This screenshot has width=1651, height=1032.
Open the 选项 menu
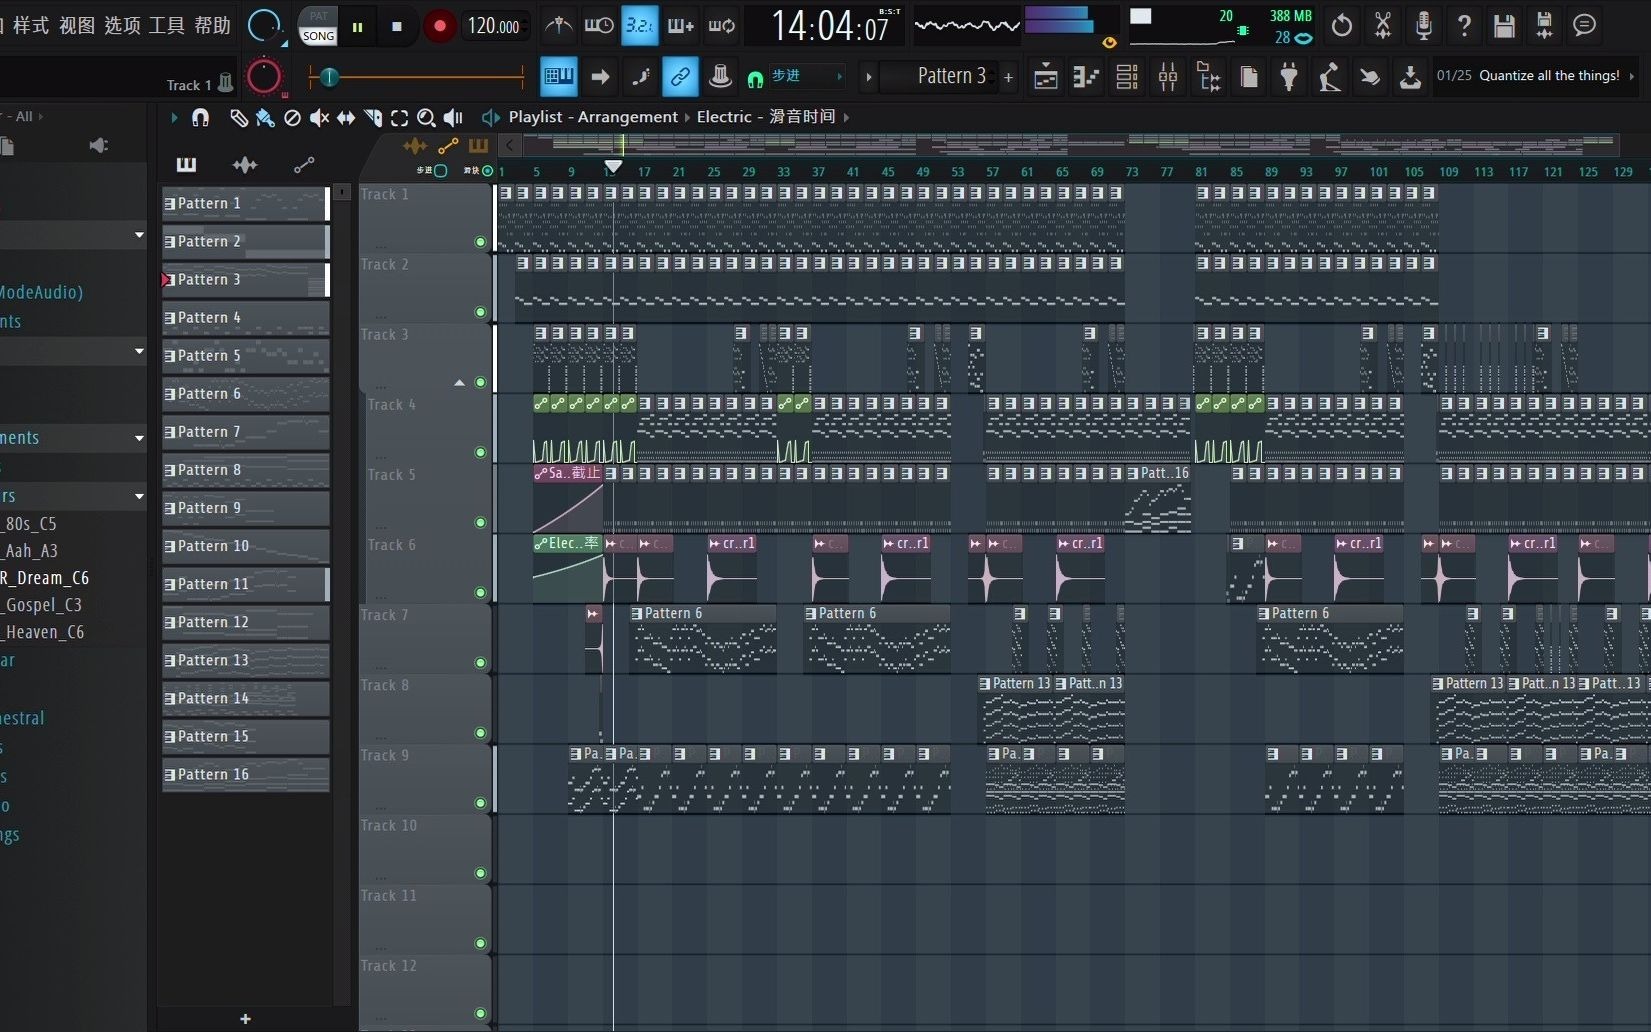(122, 25)
